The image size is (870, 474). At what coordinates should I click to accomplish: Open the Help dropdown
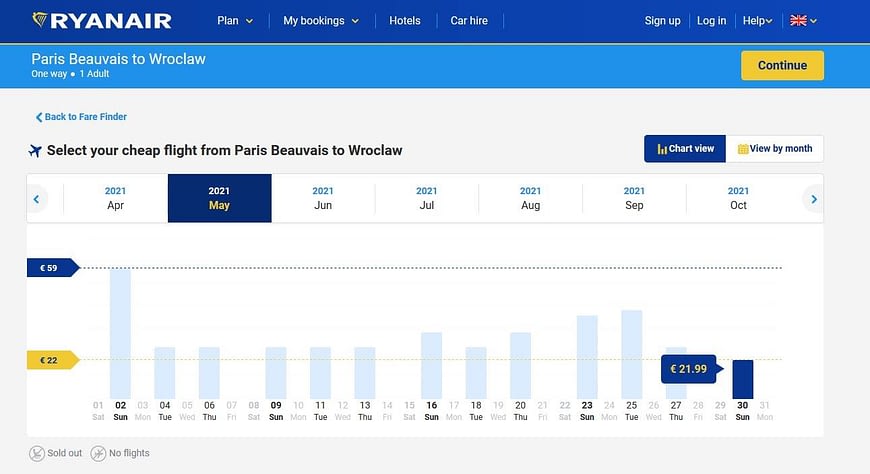pos(757,21)
